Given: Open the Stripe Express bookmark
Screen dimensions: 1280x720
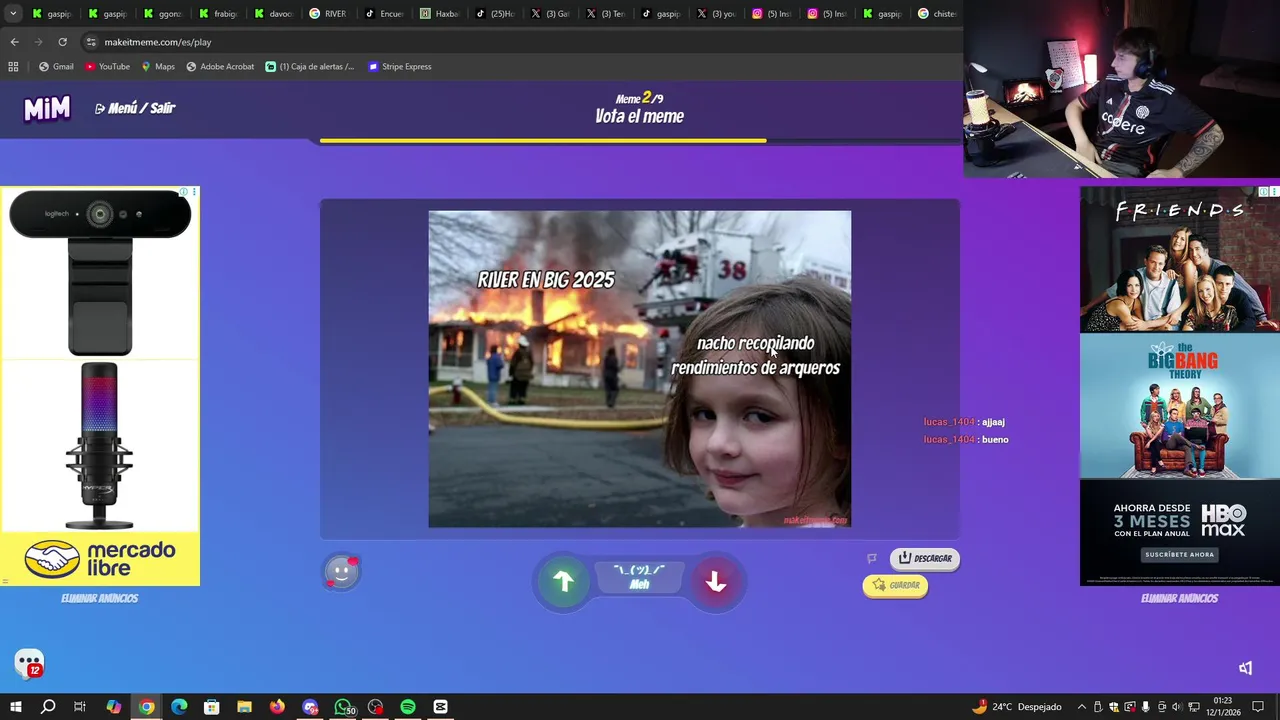Looking at the screenshot, I should [x=400, y=67].
